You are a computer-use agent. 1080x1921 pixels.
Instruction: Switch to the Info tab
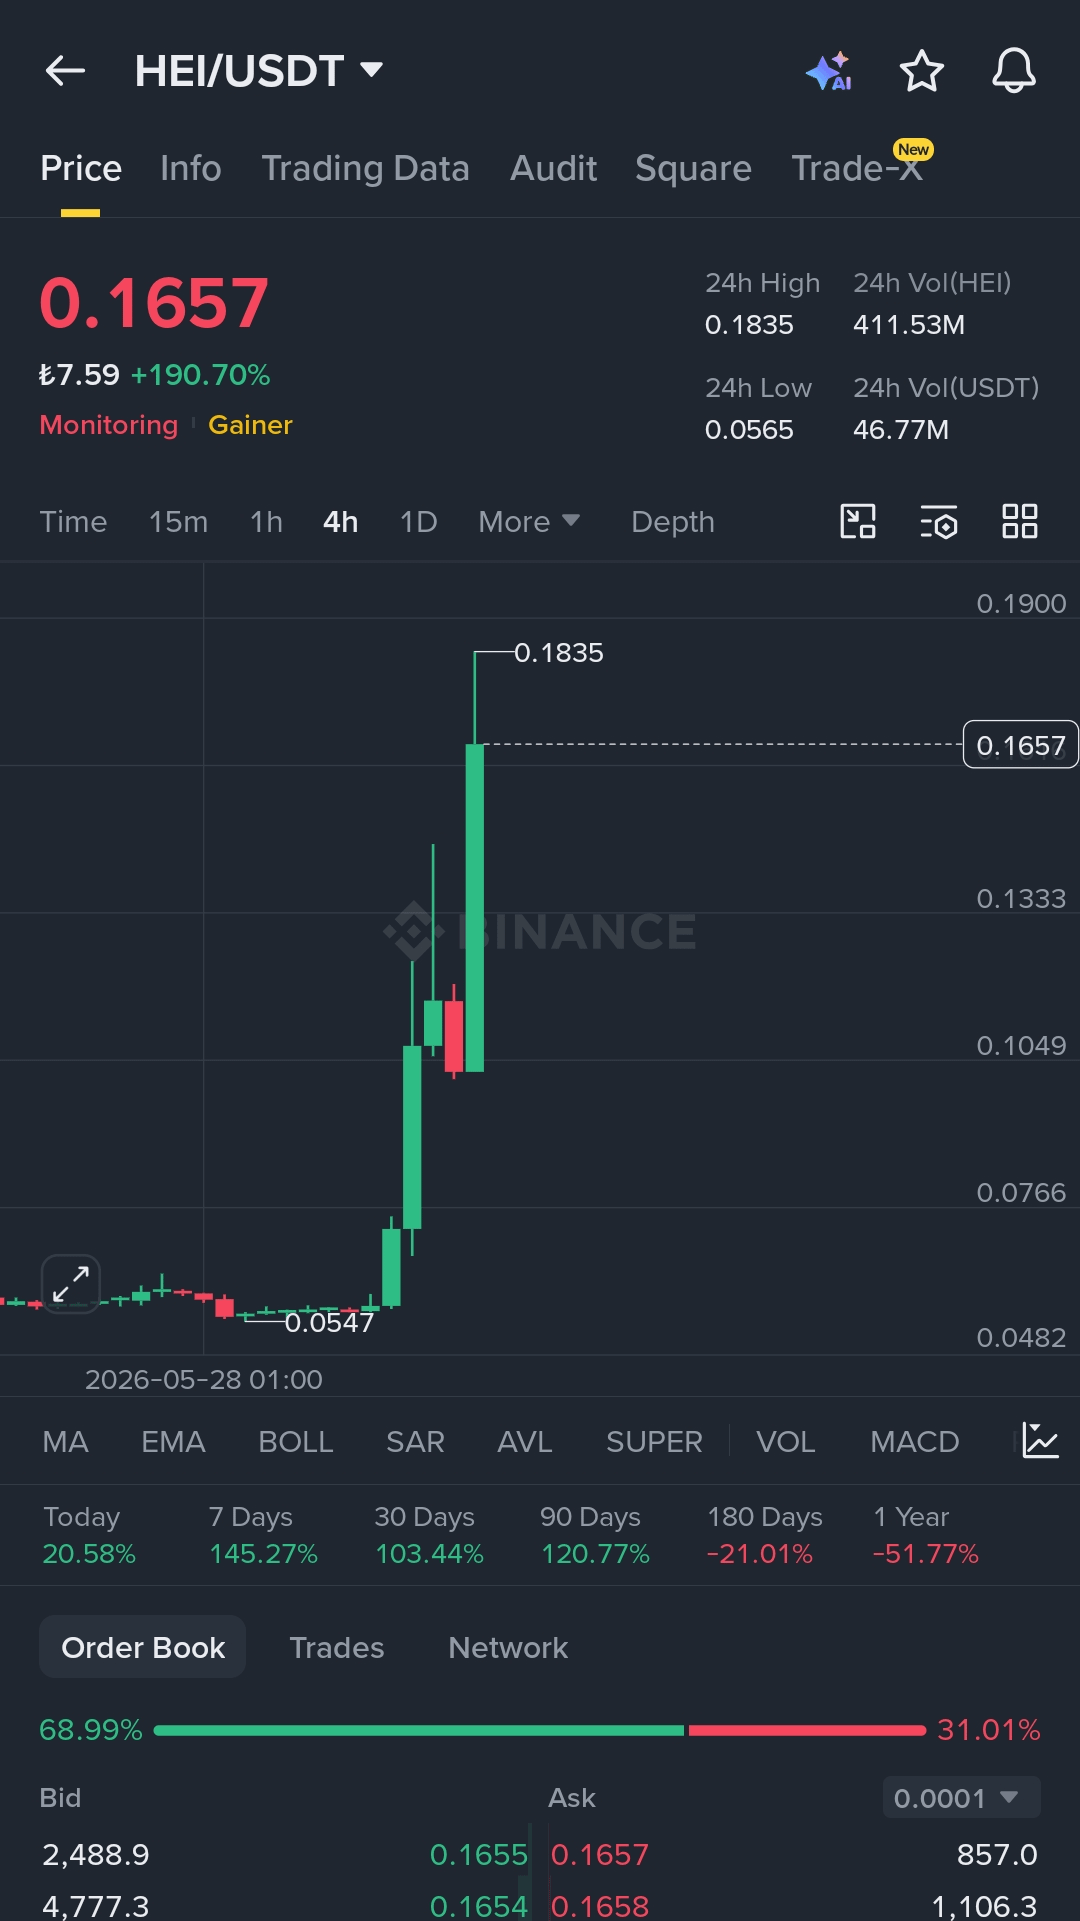(x=191, y=168)
